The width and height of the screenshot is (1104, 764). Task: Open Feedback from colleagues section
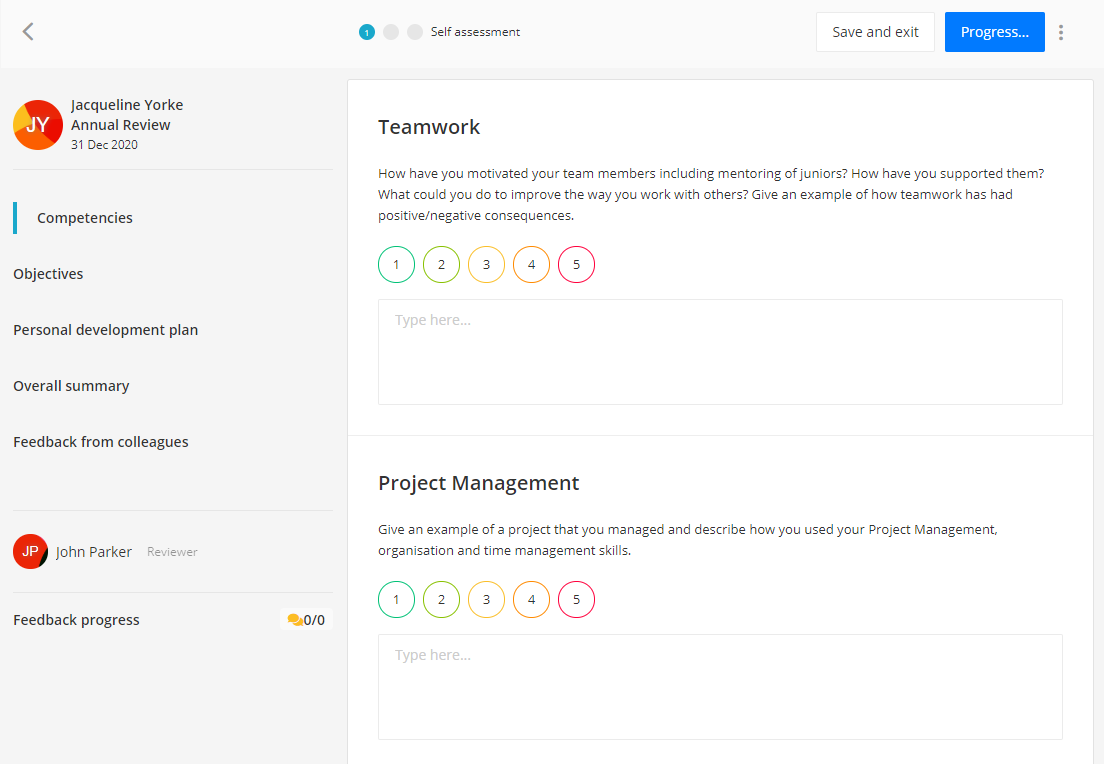pos(100,442)
